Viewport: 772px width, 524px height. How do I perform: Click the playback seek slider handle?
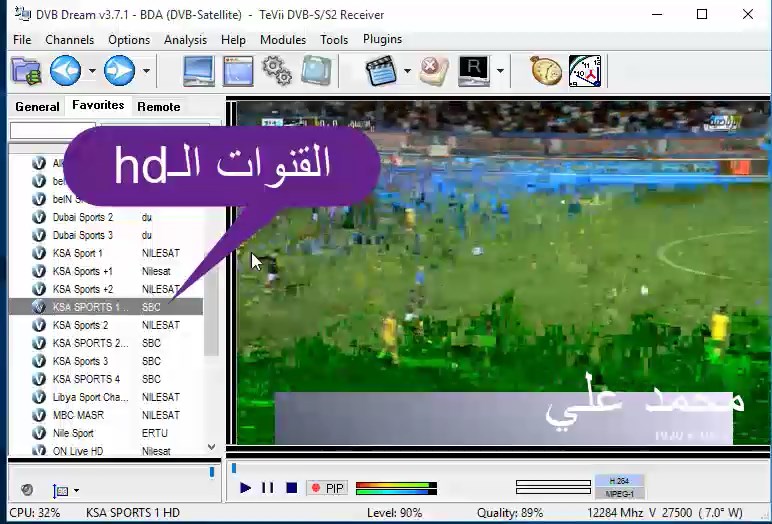click(234, 468)
